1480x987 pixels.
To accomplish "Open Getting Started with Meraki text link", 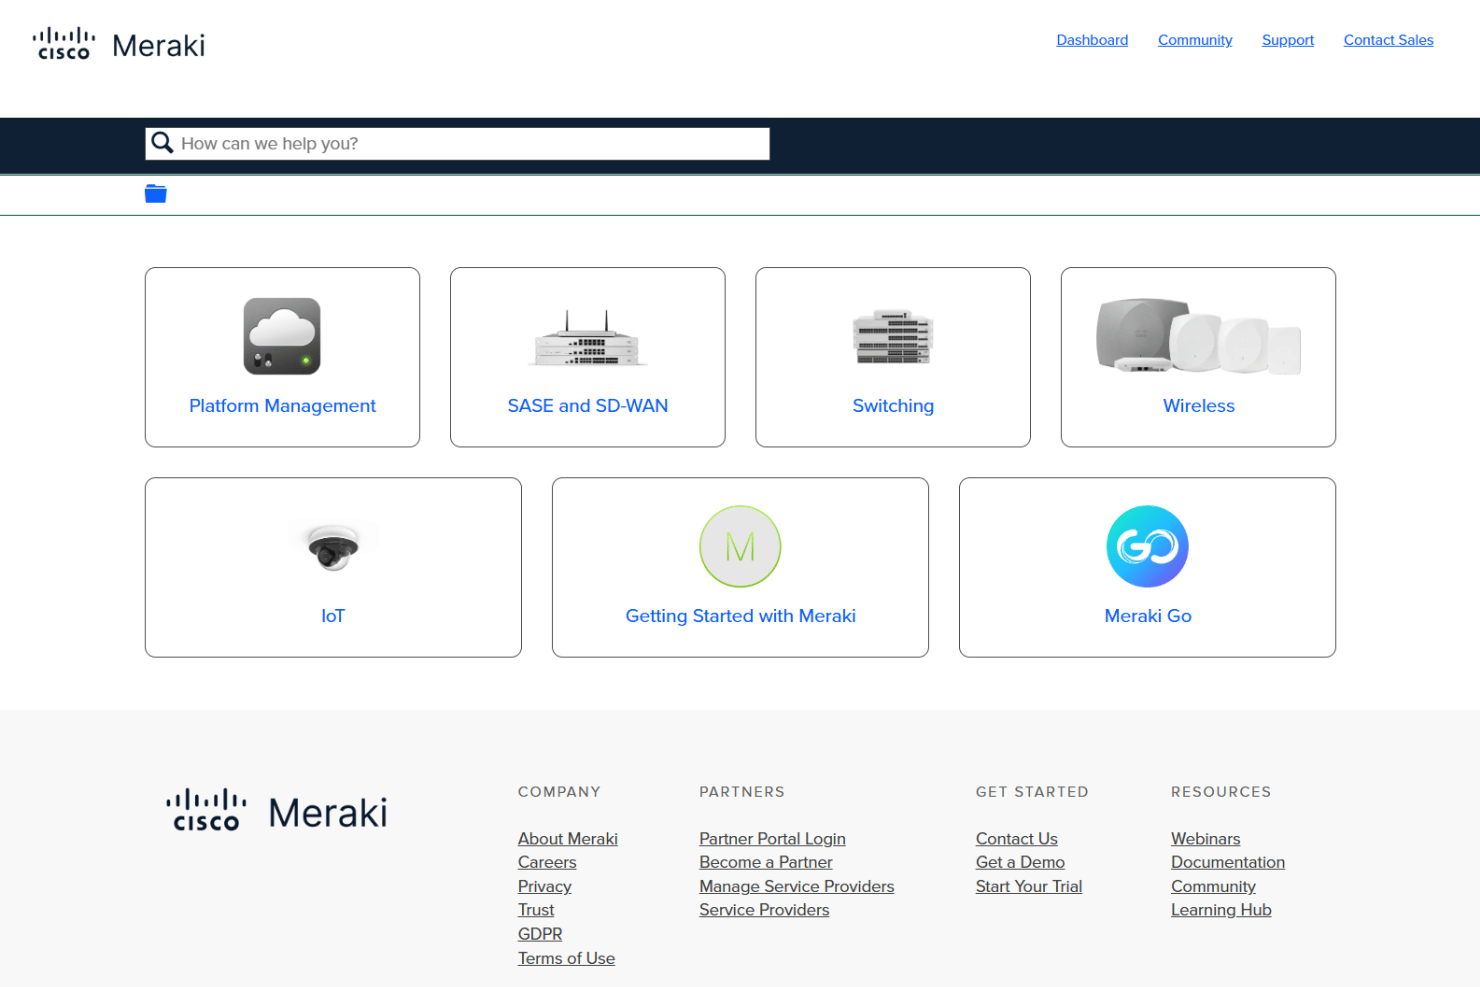I will 740,616.
